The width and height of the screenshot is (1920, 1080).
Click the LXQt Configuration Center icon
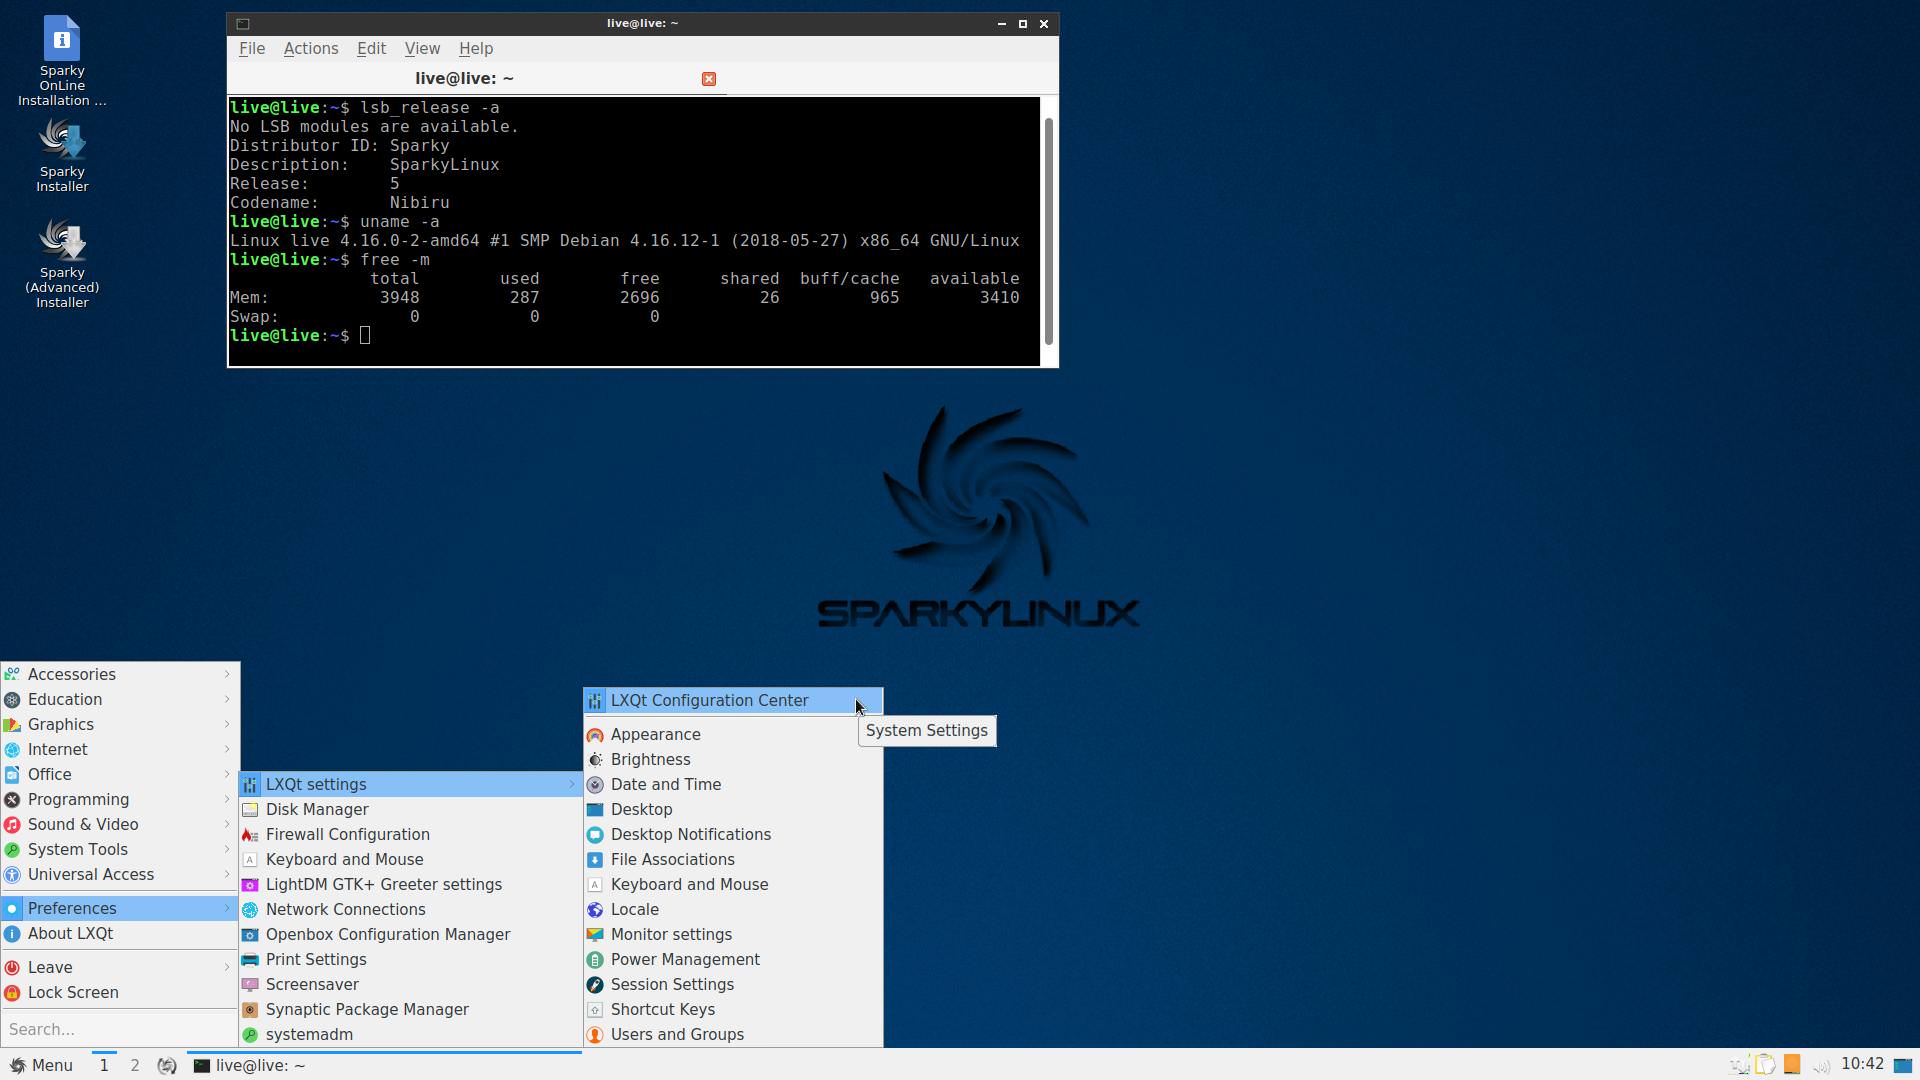[x=595, y=701]
